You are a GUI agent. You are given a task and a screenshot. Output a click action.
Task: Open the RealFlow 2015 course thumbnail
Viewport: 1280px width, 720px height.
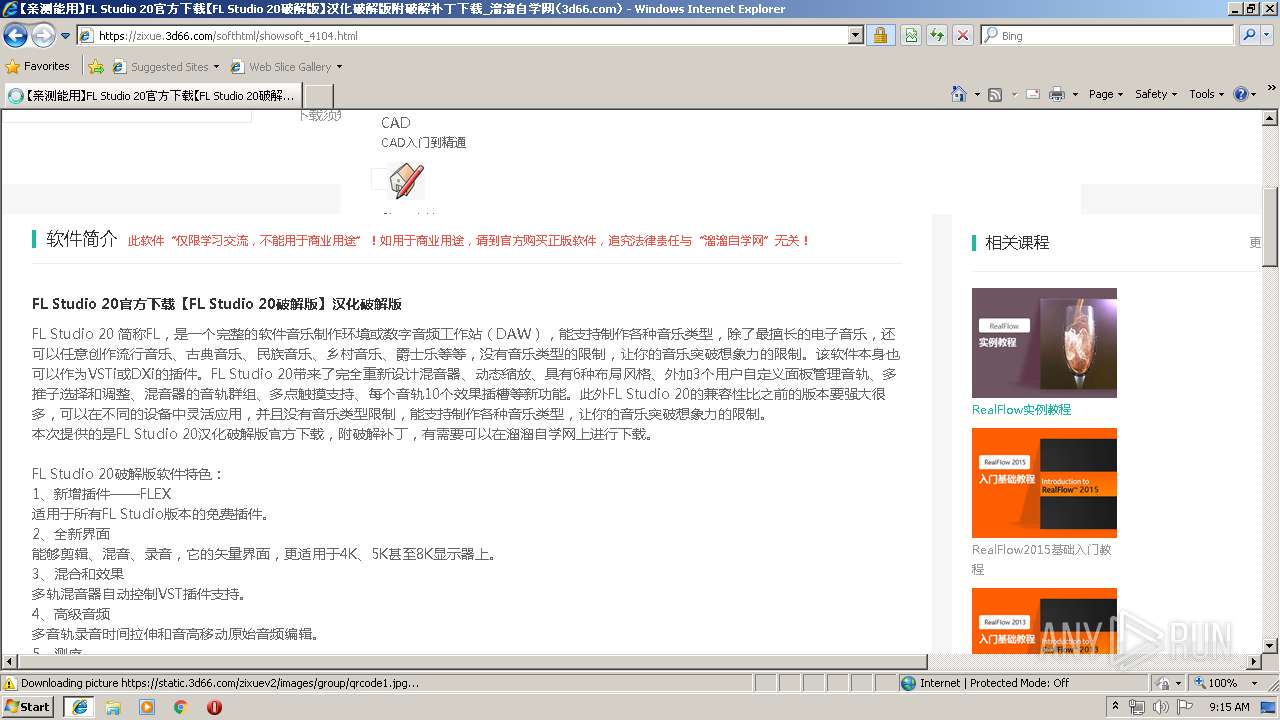point(1044,483)
